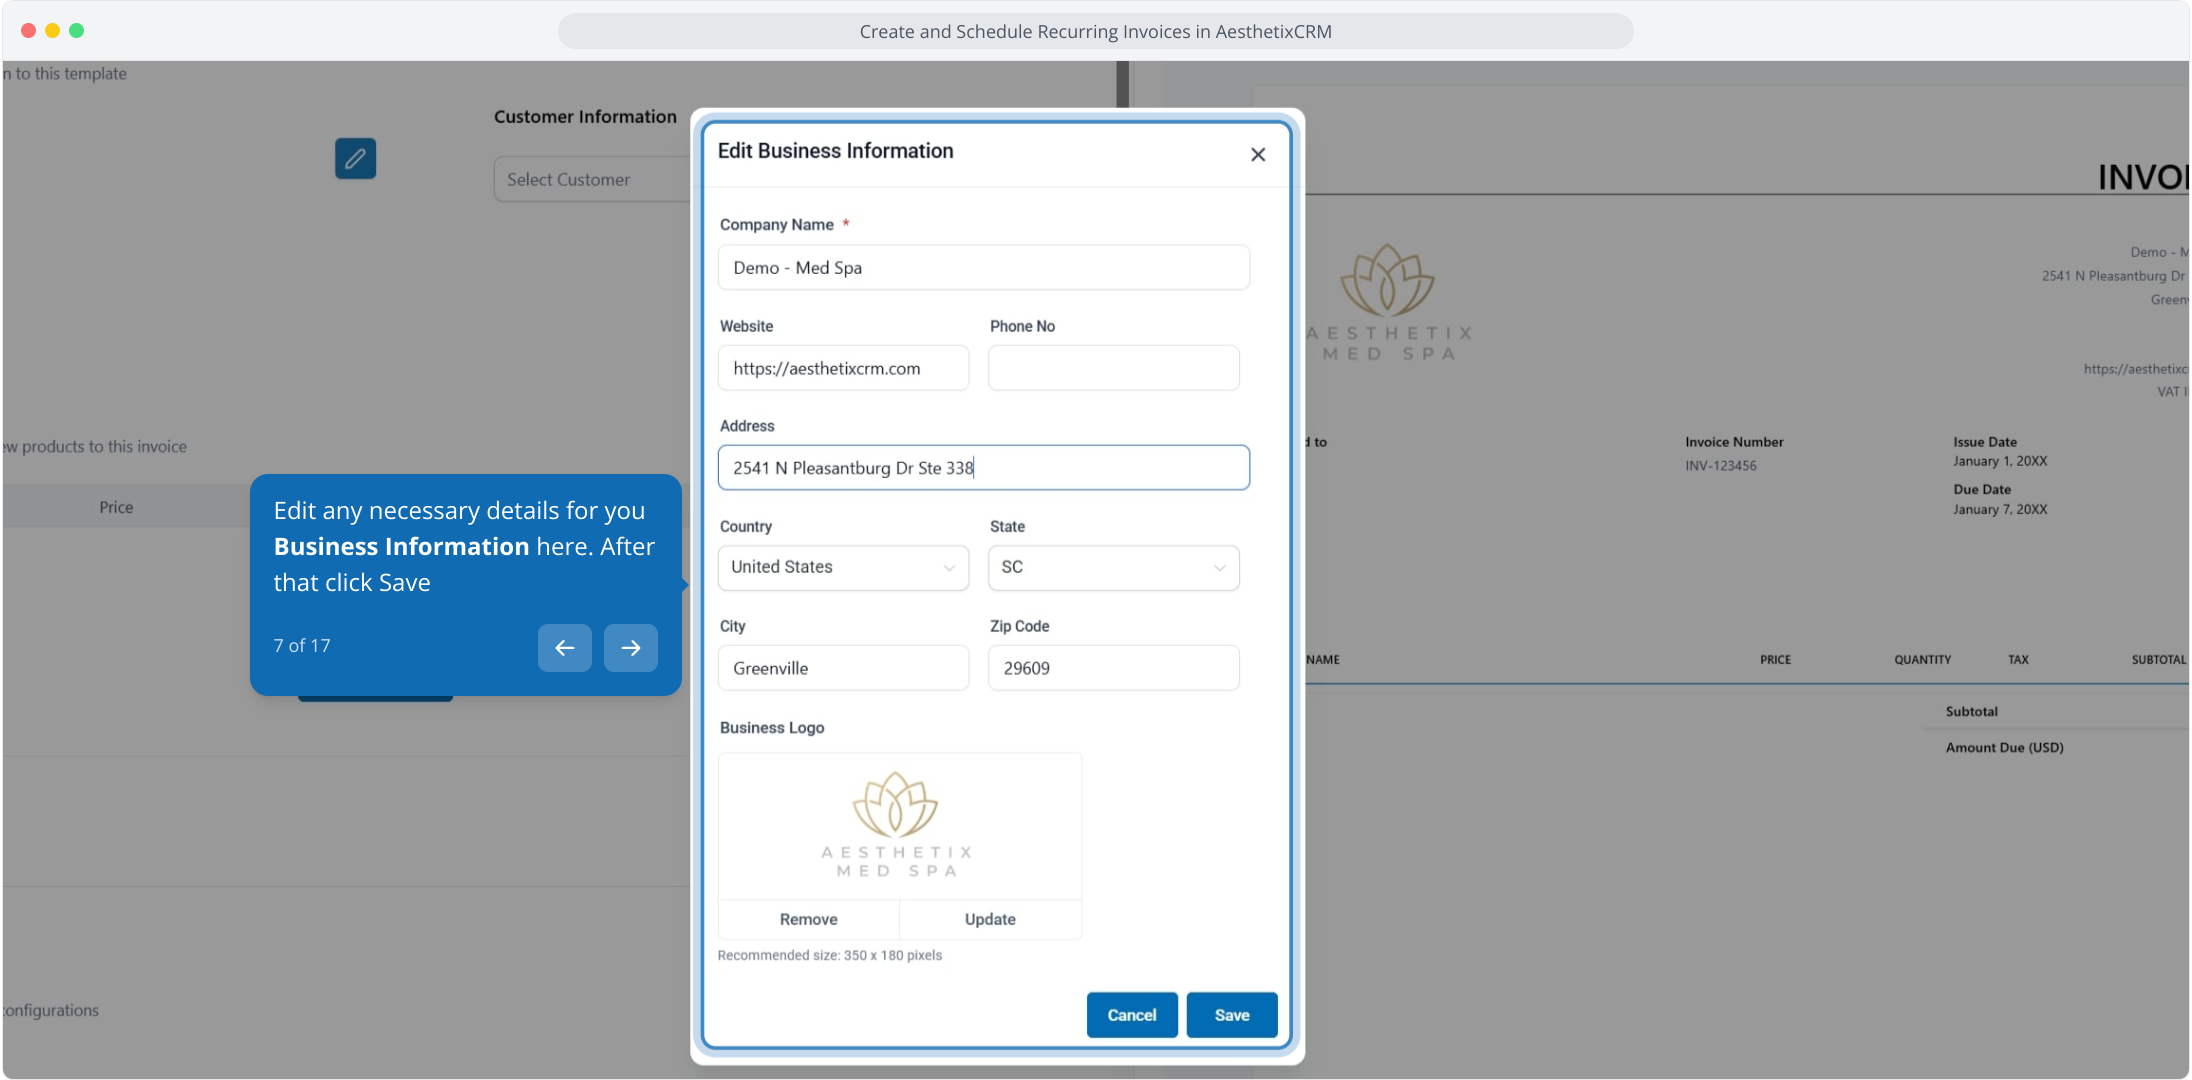This screenshot has width=2192, height=1080.
Task: Click the Aesthetix Med Spa logo thumbnail
Action: pos(897,826)
